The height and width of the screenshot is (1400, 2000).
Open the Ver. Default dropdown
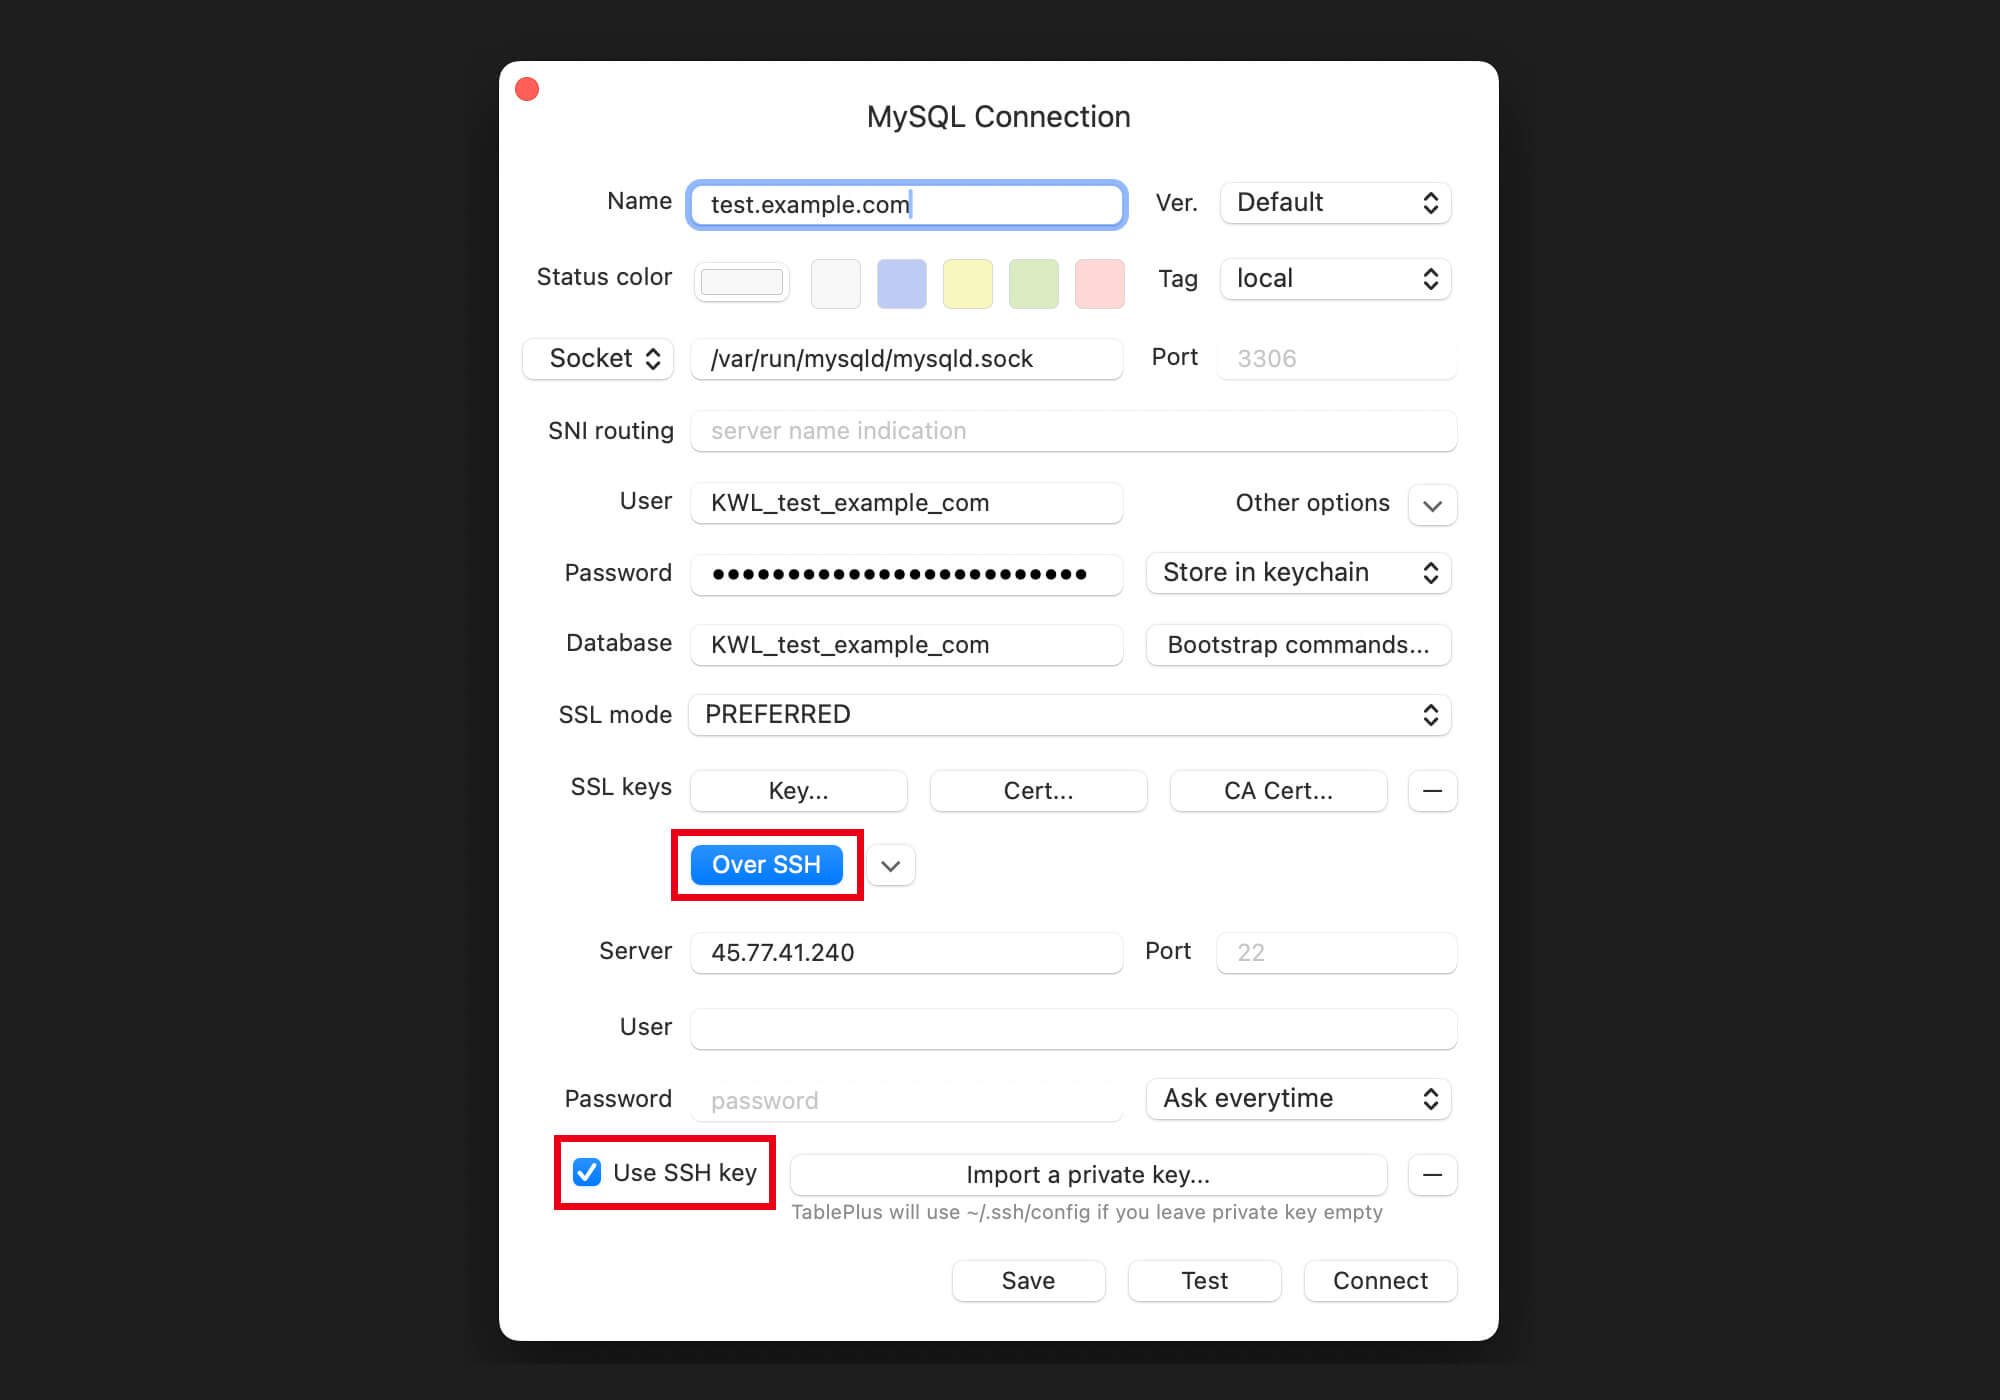pos(1335,203)
